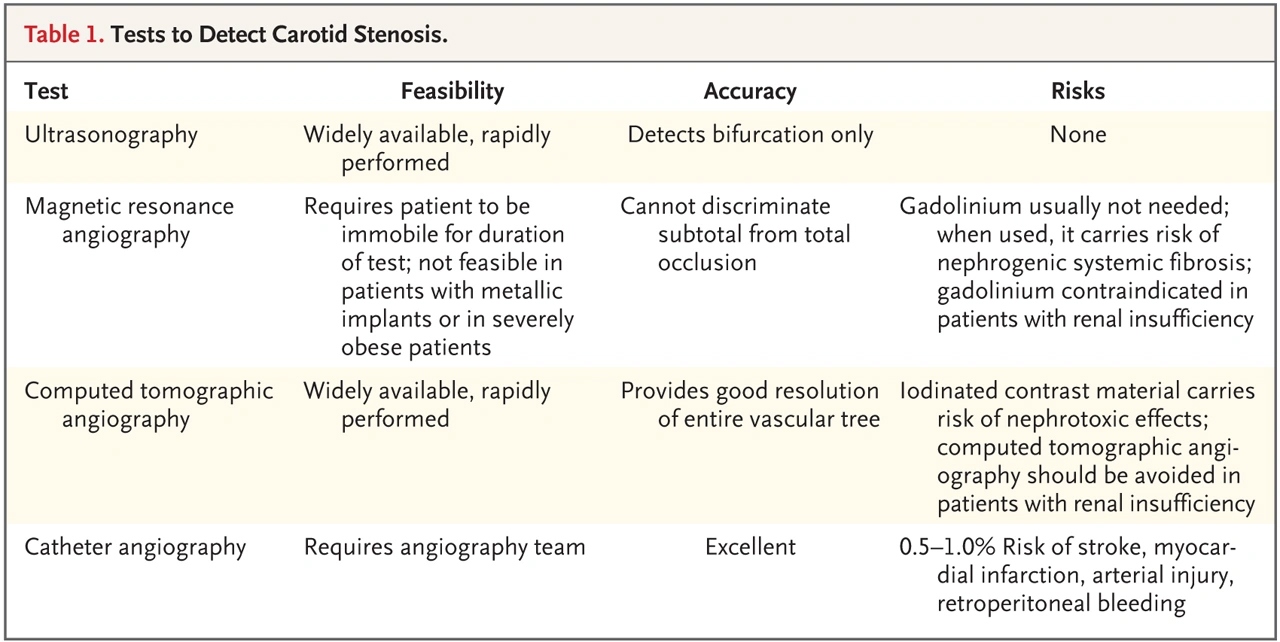Click the '0.5–1.0% Risk of stroke' cell
The width and height of the screenshot is (1280, 642).
click(1069, 576)
